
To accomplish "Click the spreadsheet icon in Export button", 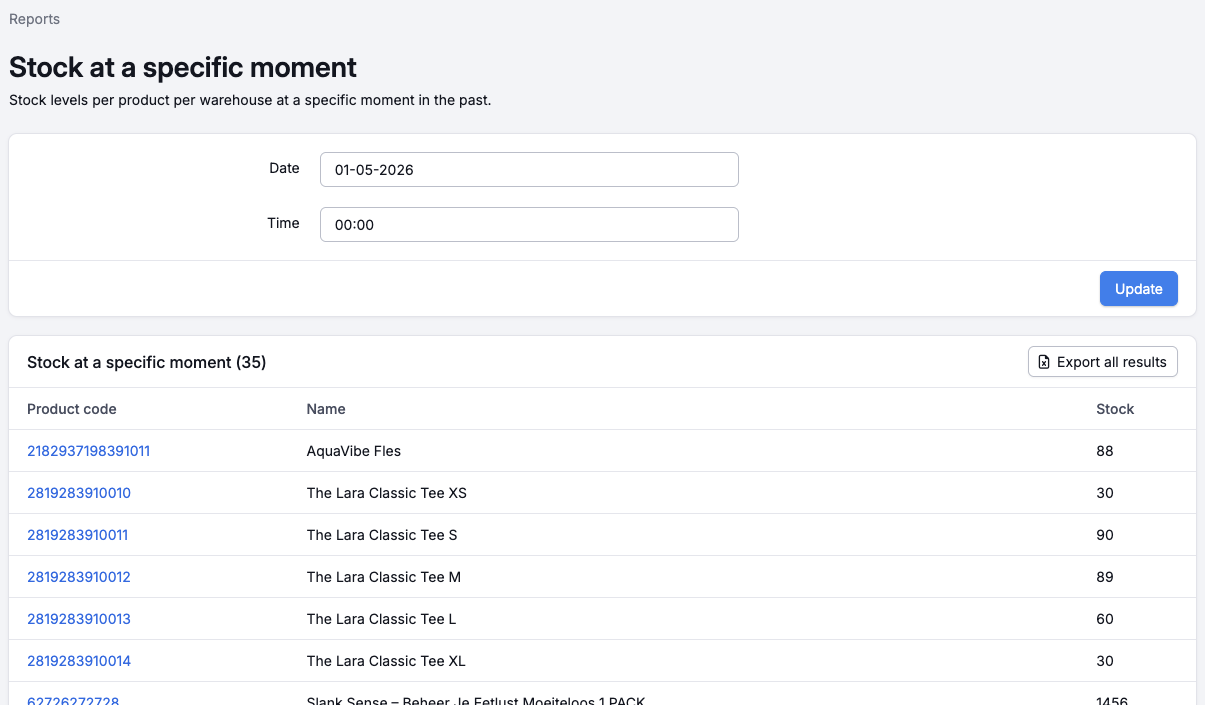I will [x=1044, y=362].
